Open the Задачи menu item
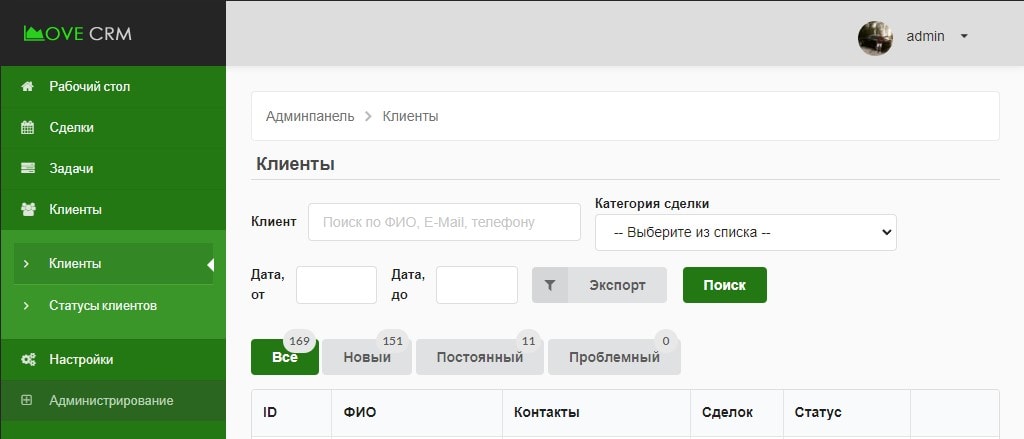This screenshot has height=439, width=1024. pyautogui.click(x=113, y=169)
